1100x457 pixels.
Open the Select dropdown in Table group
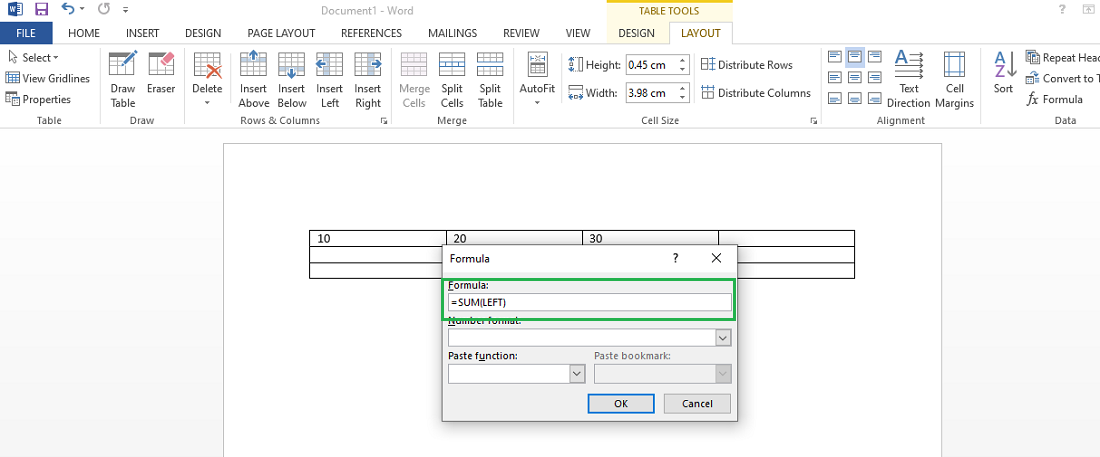[33, 58]
